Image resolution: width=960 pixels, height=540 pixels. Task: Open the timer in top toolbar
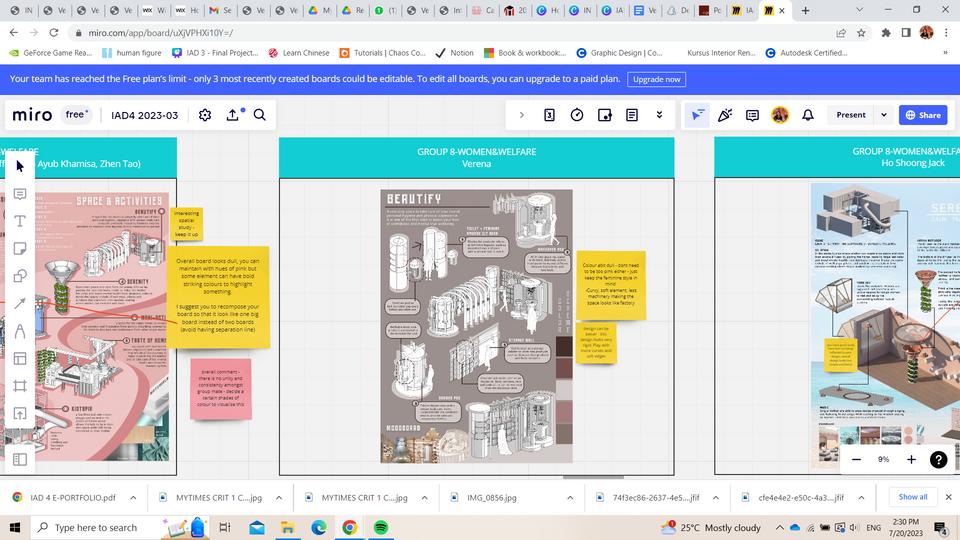[577, 115]
